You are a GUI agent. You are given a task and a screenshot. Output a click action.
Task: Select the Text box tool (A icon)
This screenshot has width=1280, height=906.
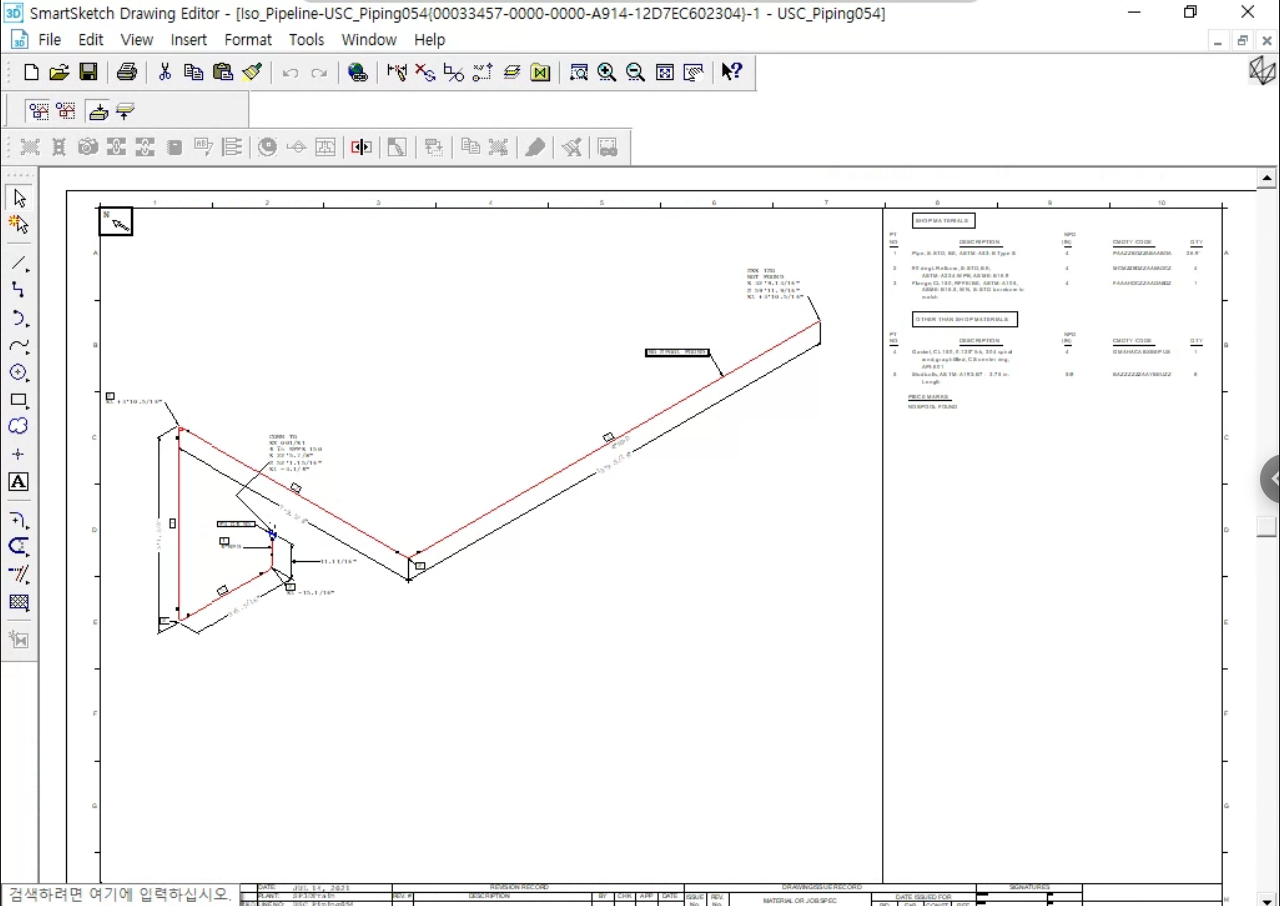19,482
